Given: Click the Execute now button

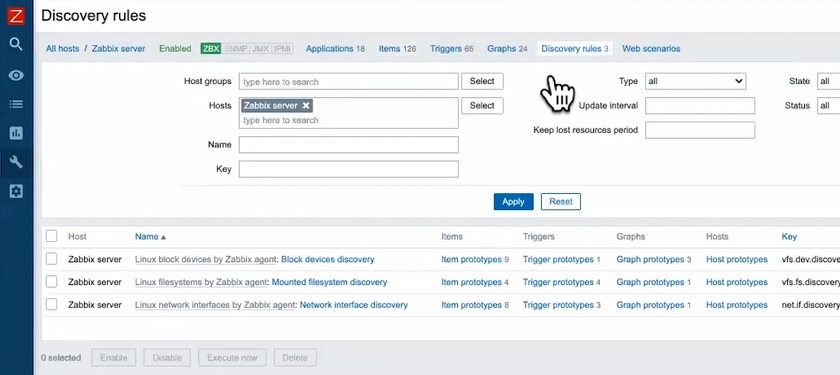Looking at the screenshot, I should [x=232, y=357].
